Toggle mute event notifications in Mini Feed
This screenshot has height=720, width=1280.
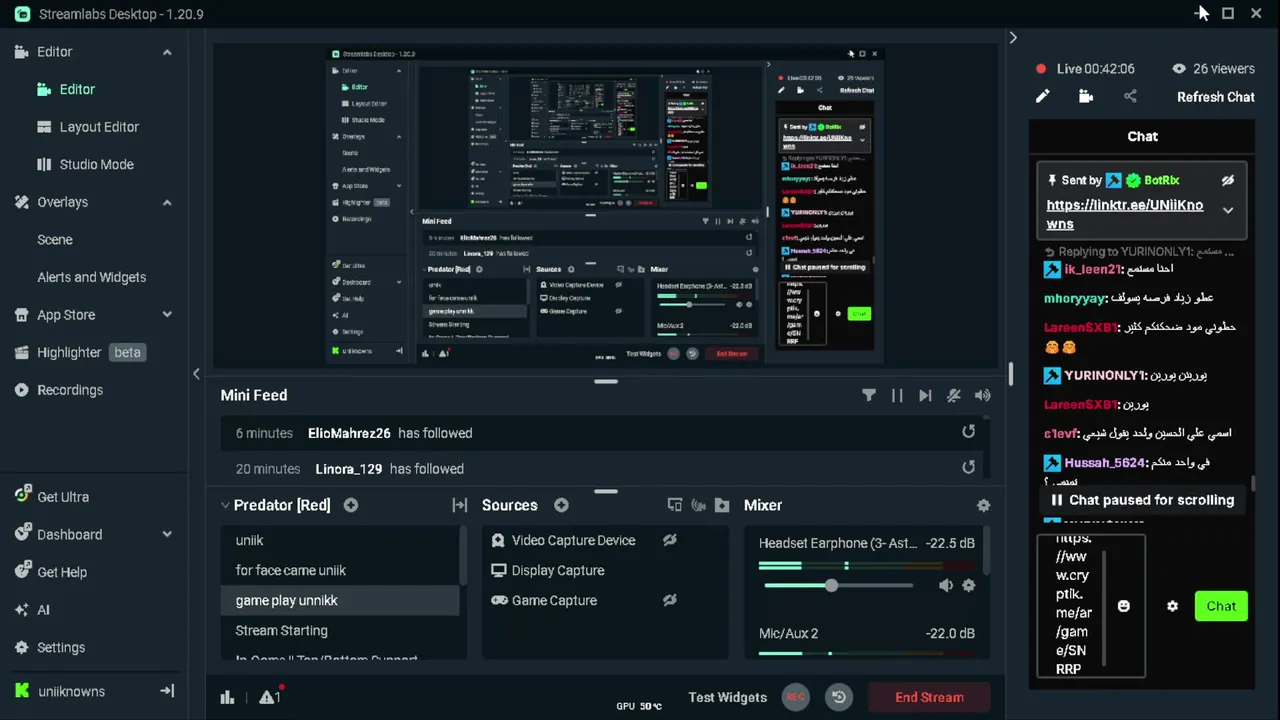tap(954, 395)
